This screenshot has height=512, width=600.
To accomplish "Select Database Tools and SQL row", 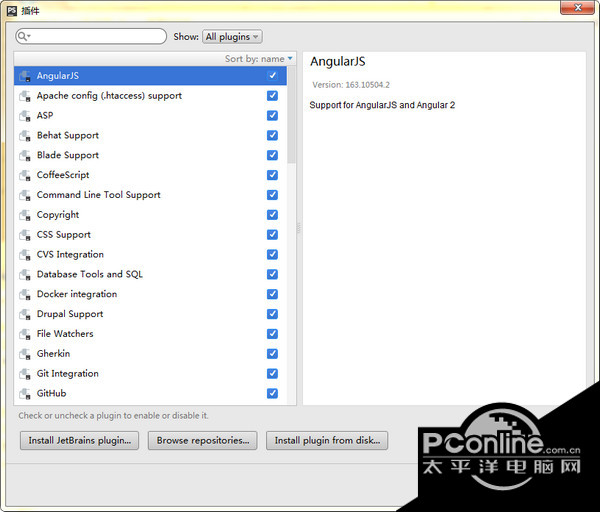I will [x=150, y=275].
